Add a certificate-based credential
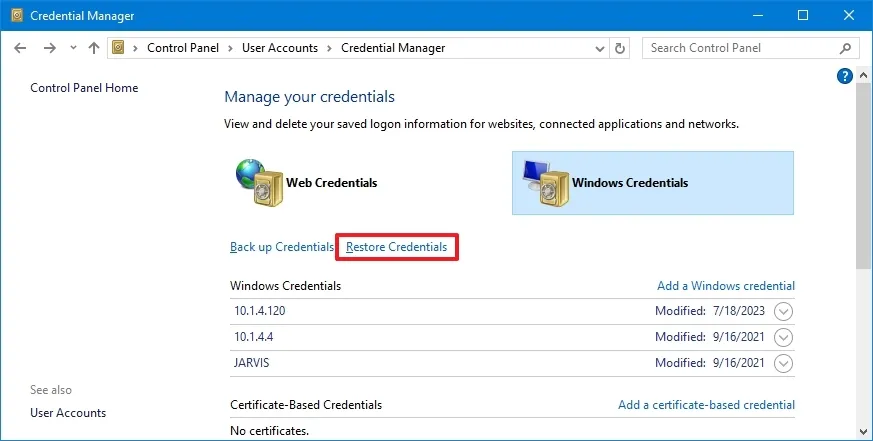This screenshot has height=441, width=873. coord(707,405)
